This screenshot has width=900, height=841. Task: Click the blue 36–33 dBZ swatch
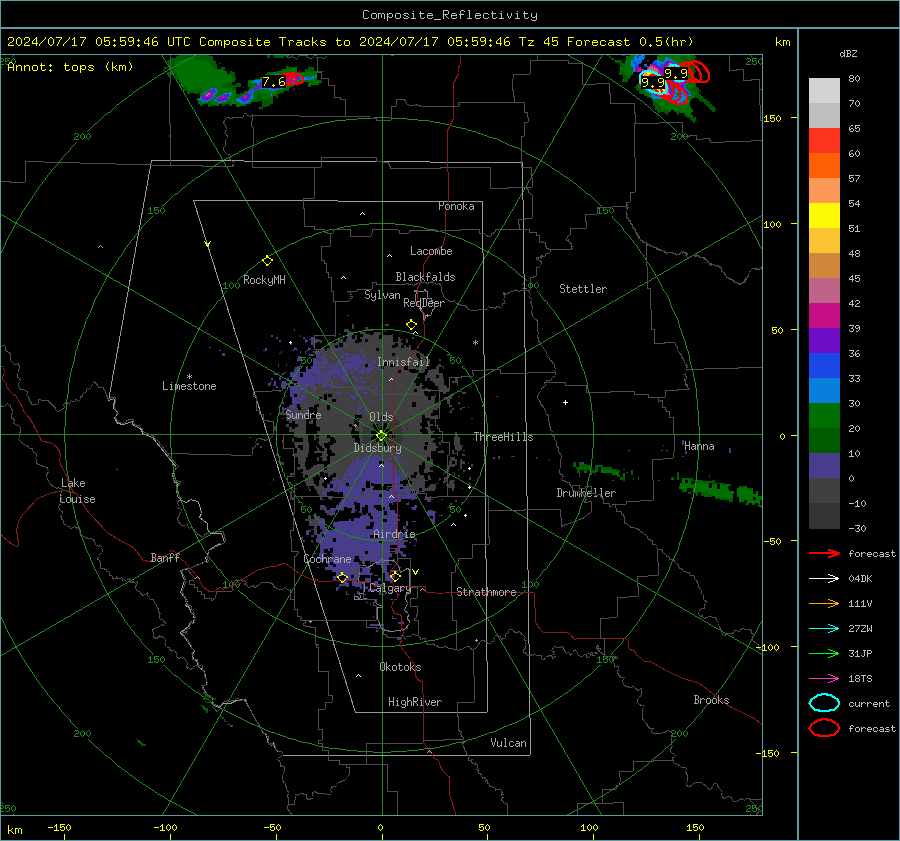click(824, 366)
